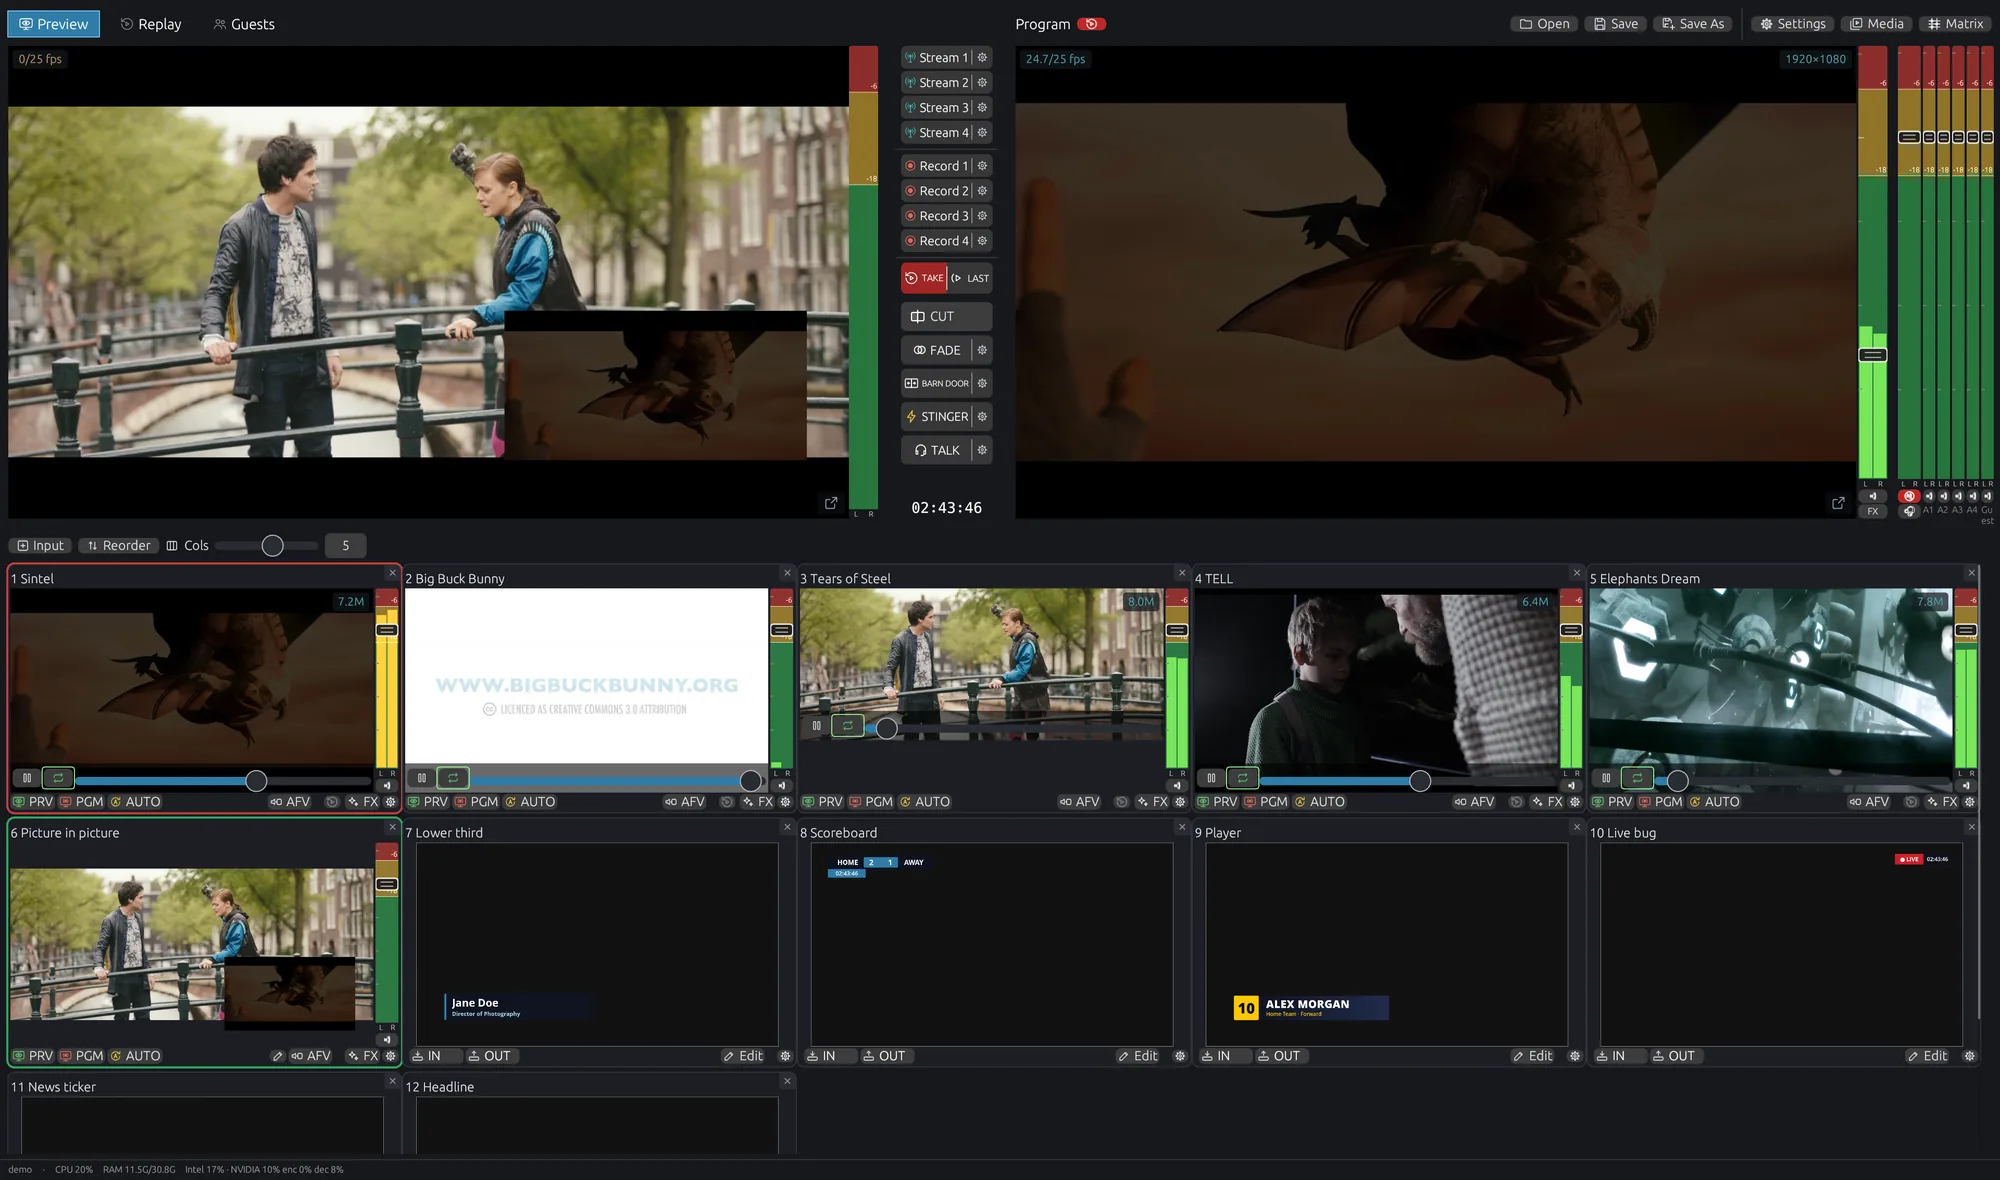Open Elephants Dream input settings gear

(x=1970, y=802)
